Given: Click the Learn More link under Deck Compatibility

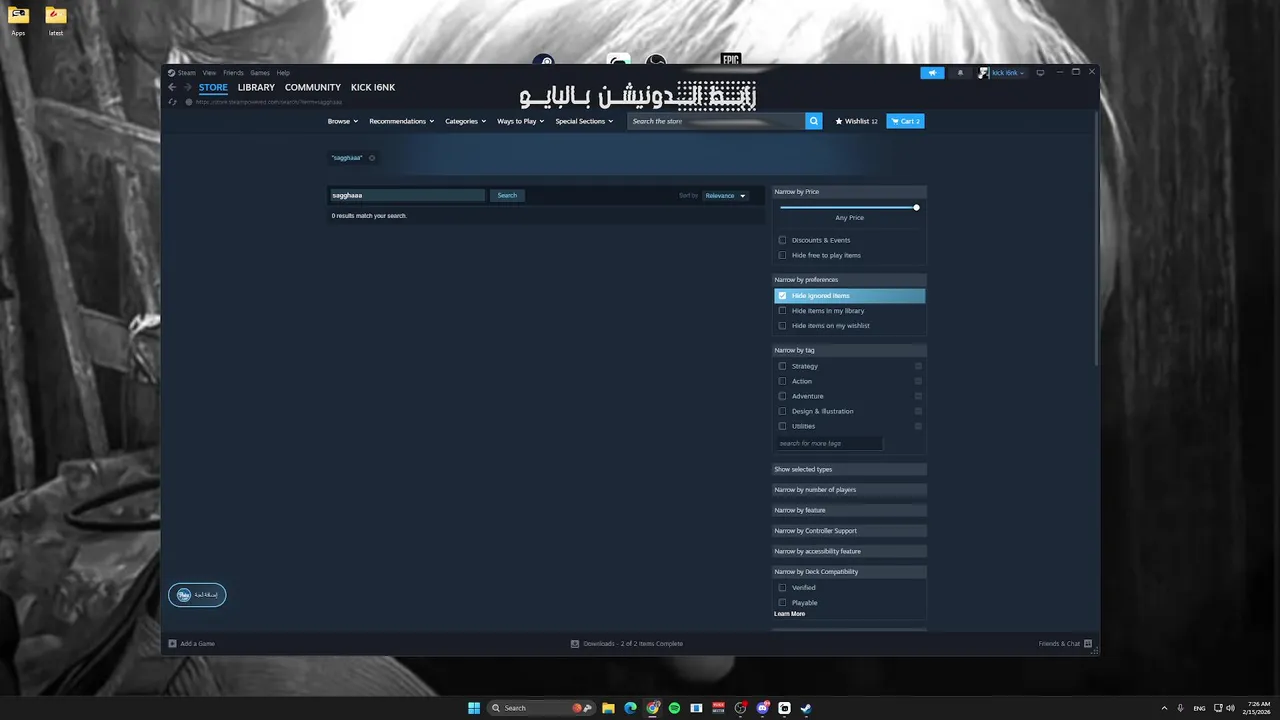Looking at the screenshot, I should tap(789, 614).
